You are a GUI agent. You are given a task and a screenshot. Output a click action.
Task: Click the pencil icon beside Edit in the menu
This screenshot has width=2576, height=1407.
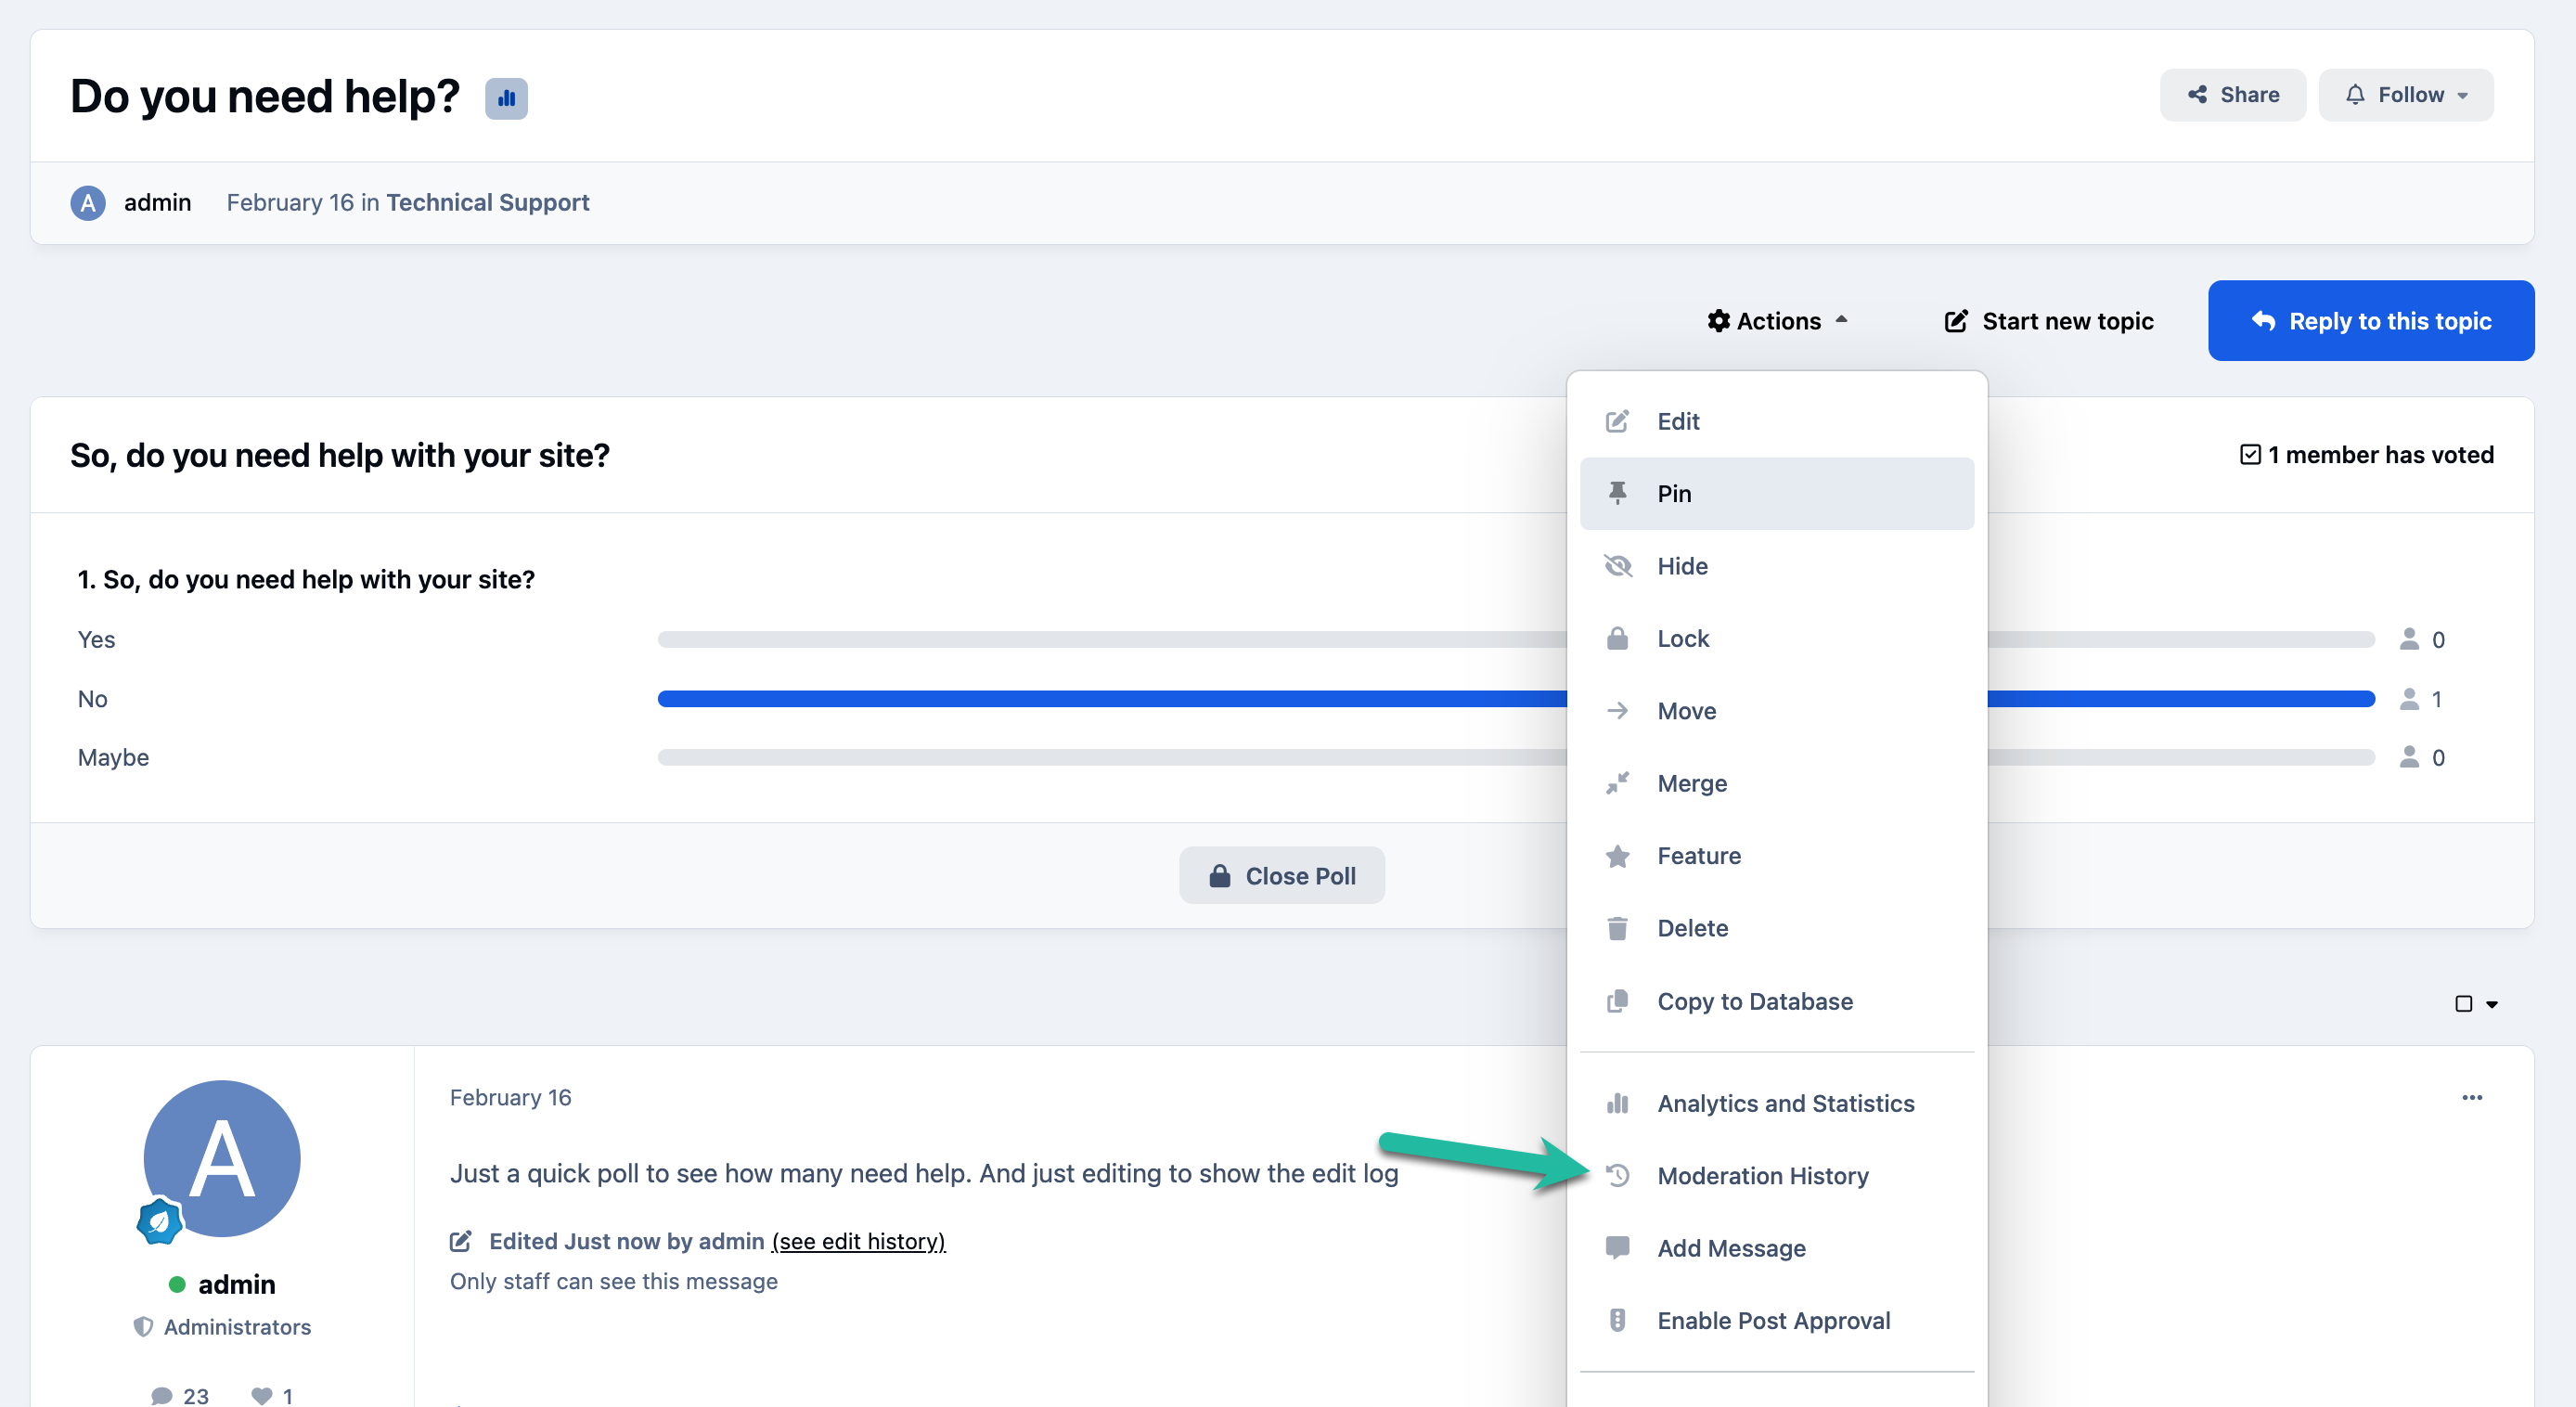(1617, 421)
